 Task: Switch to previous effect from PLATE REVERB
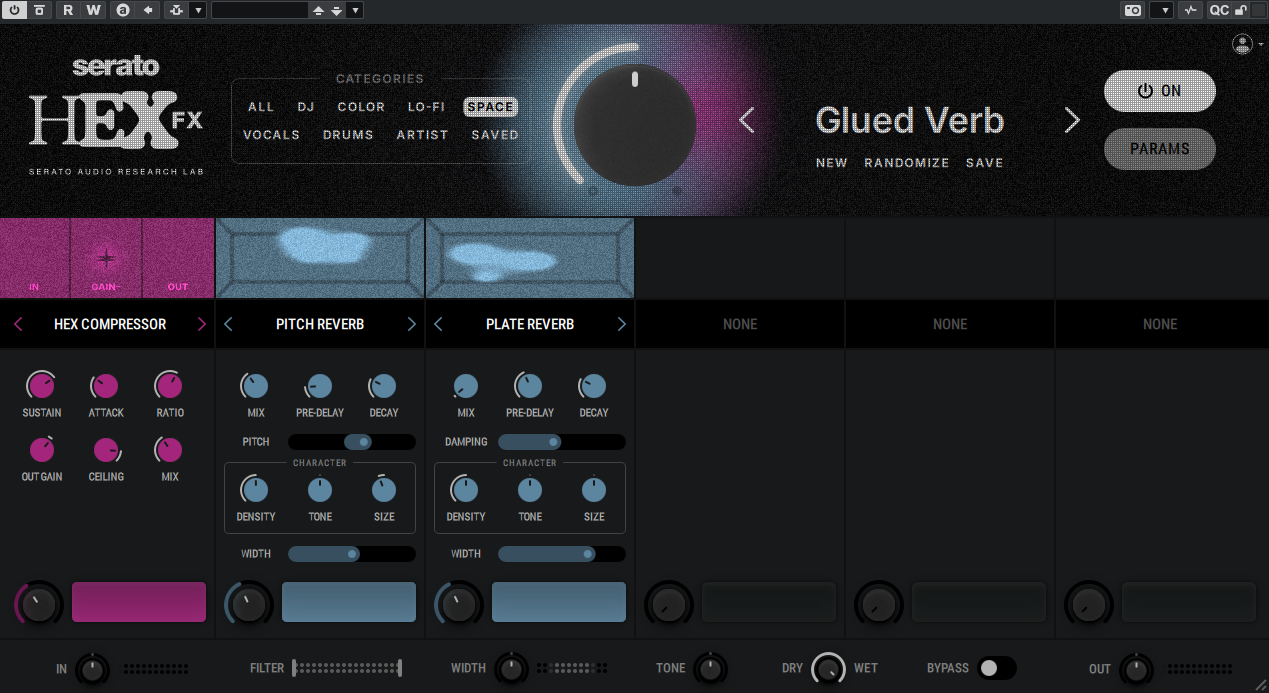pyautogui.click(x=438, y=324)
